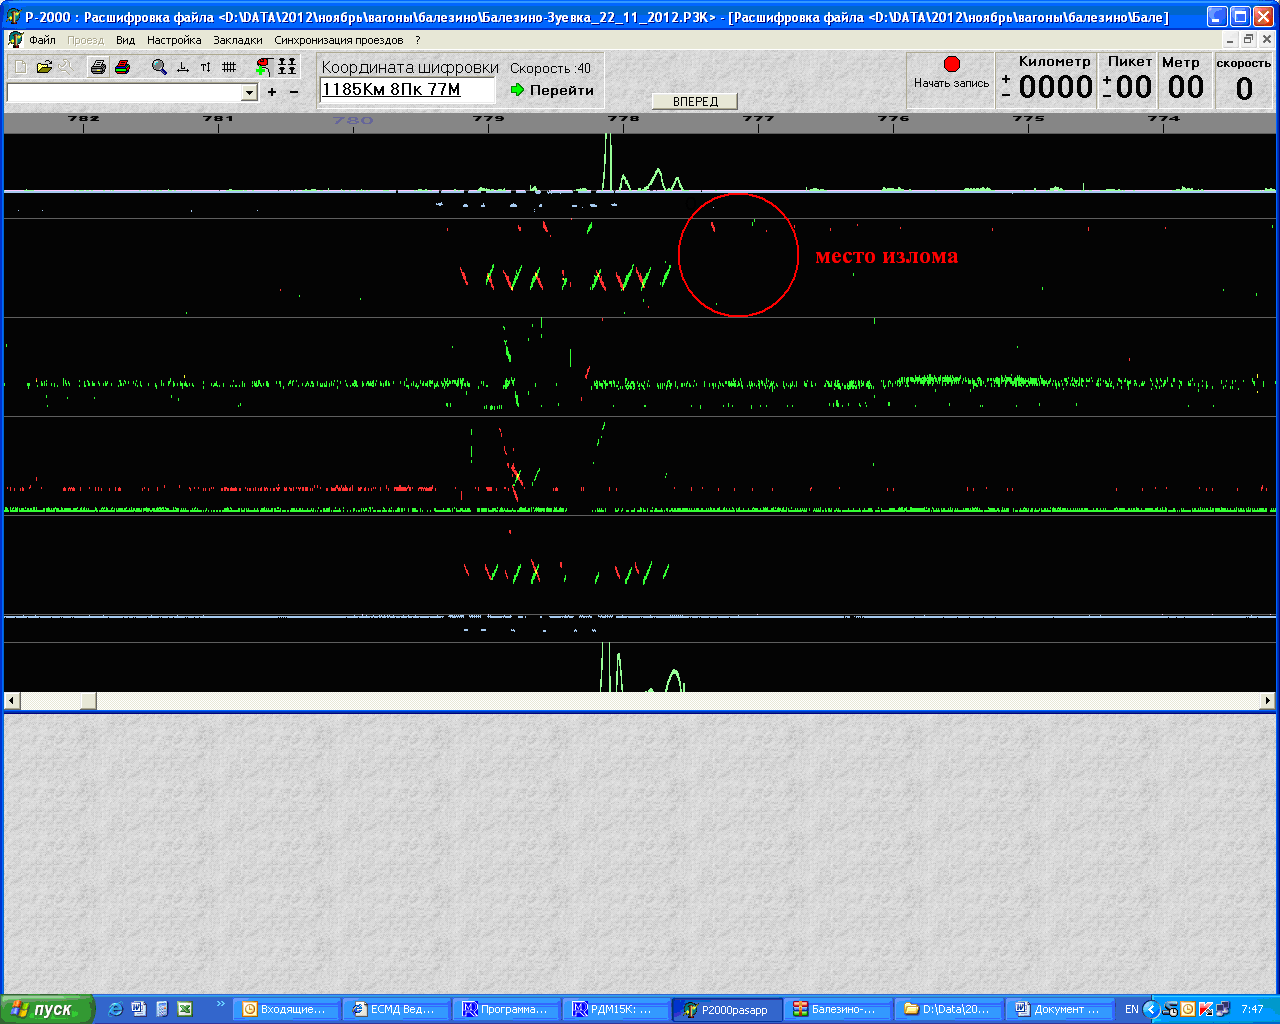The image size is (1280, 1024).
Task: Decrease the Километр value with minus
Action: click(1006, 95)
